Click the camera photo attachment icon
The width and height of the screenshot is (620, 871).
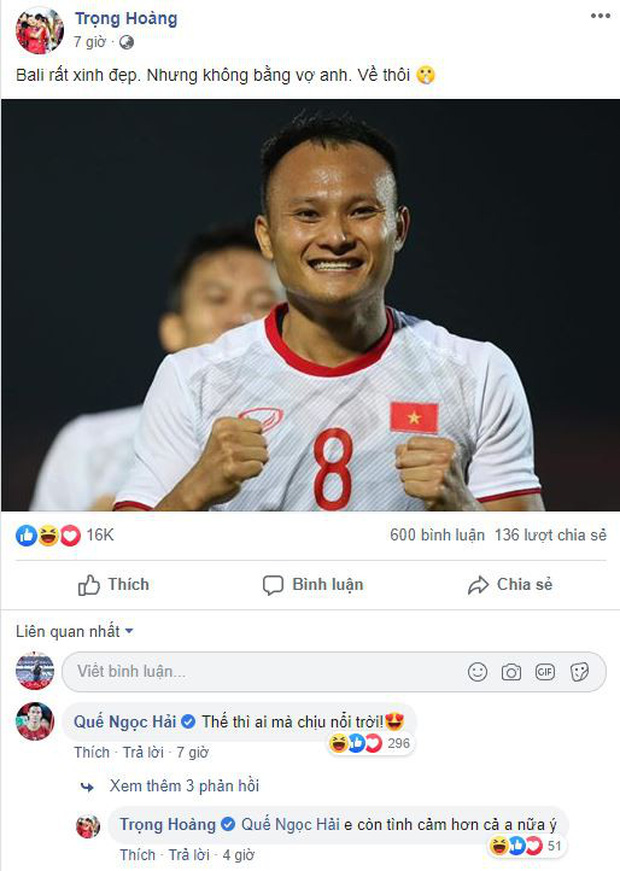[x=511, y=672]
